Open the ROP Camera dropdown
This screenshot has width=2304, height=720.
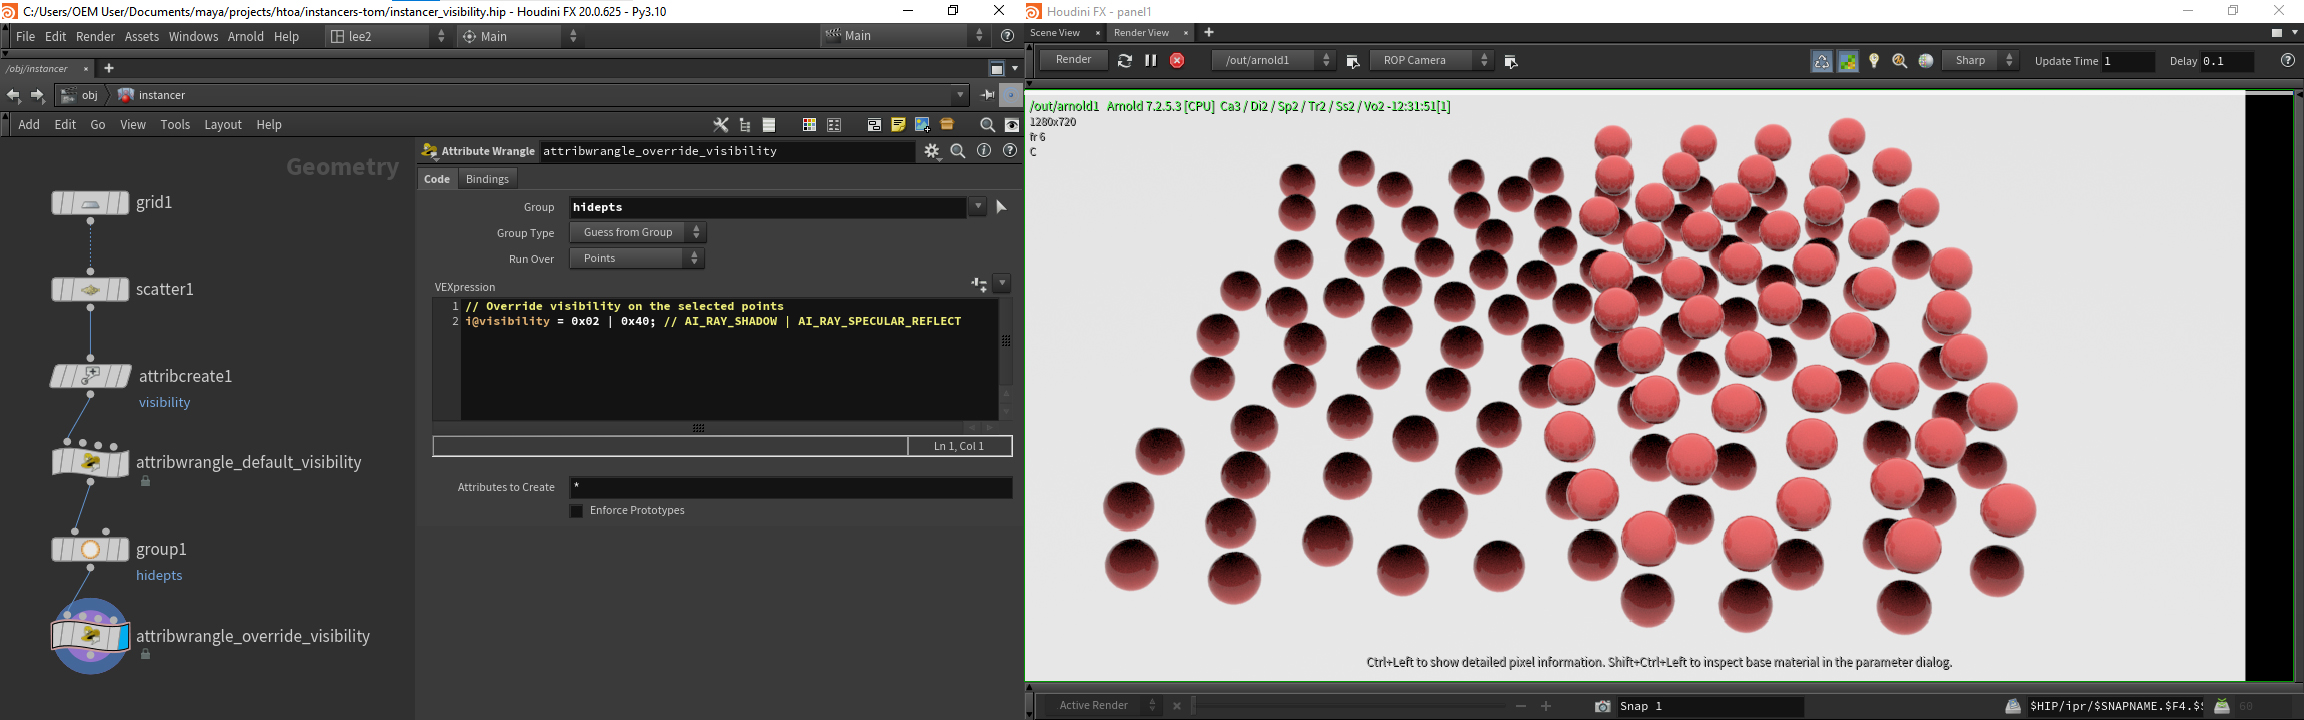[x=1431, y=61]
